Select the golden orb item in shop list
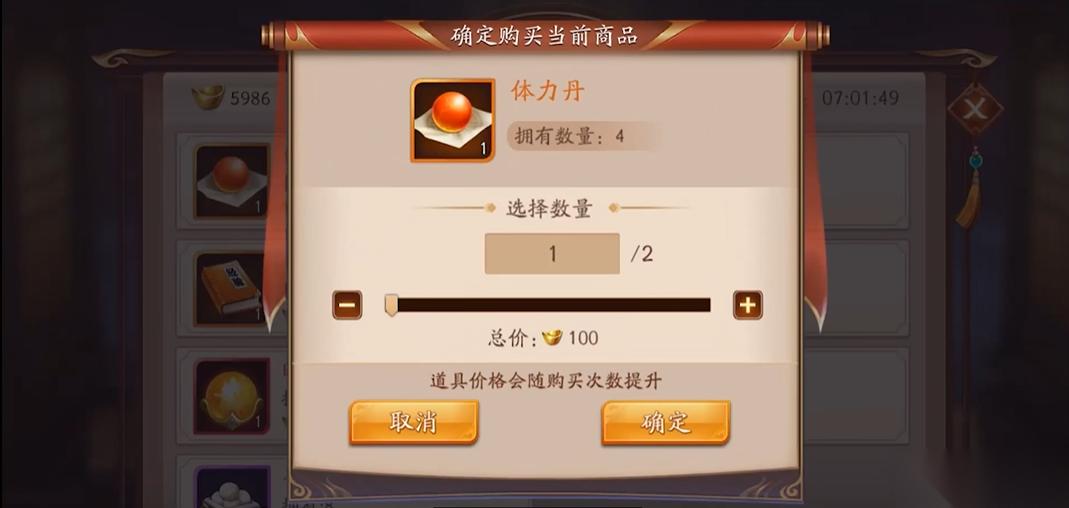 coord(232,396)
